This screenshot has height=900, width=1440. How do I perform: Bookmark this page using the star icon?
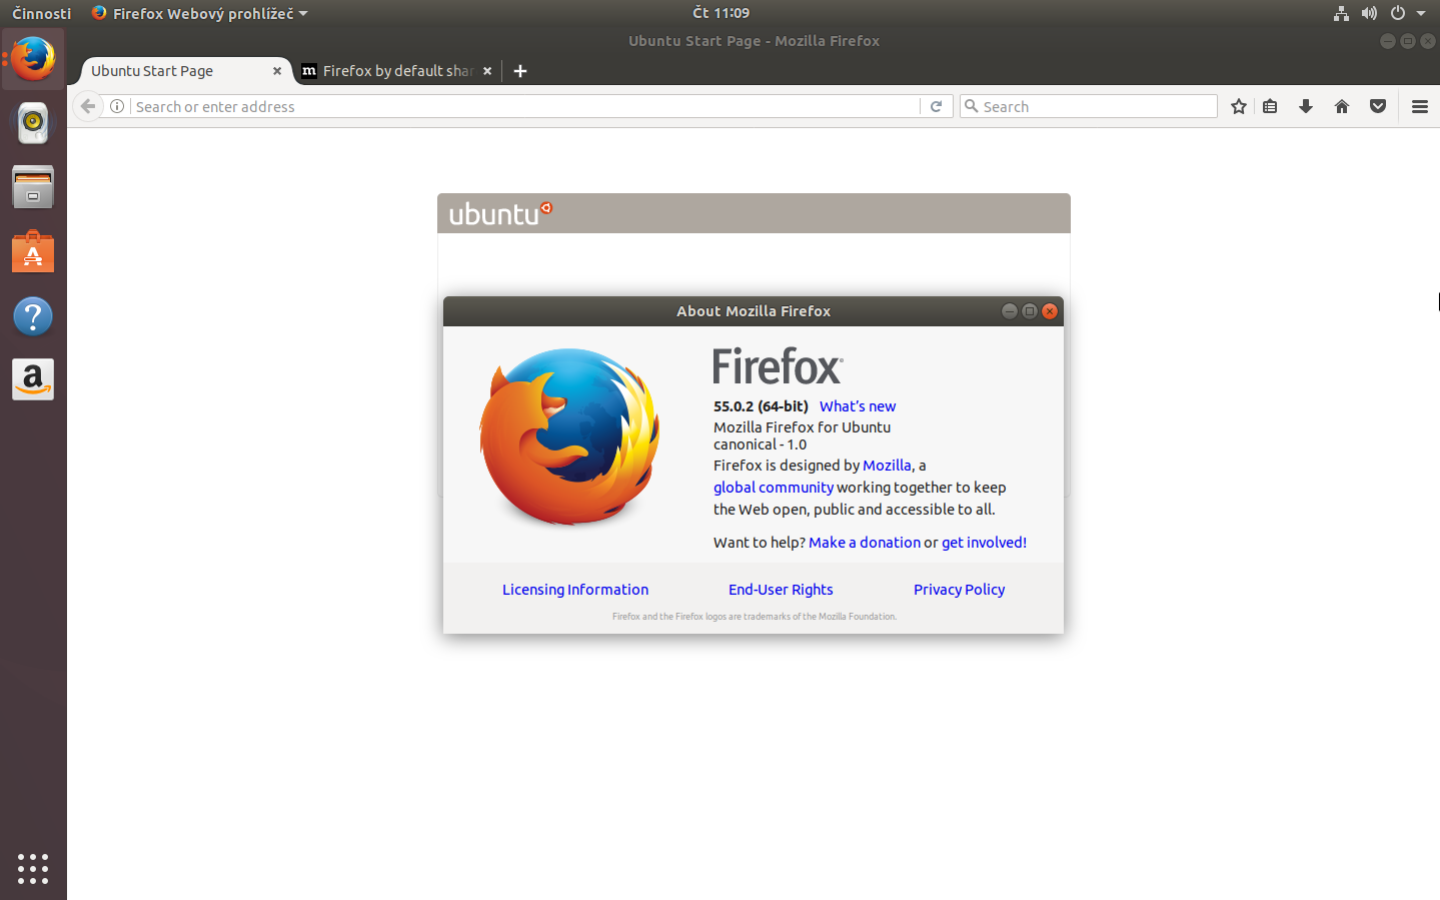[x=1239, y=106]
